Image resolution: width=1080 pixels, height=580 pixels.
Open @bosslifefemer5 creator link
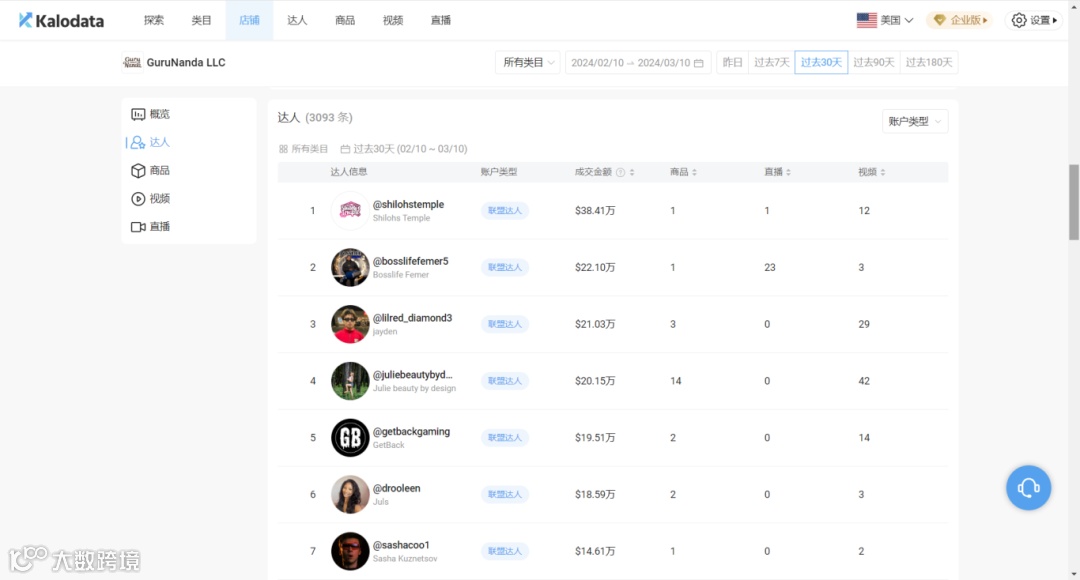tap(411, 262)
